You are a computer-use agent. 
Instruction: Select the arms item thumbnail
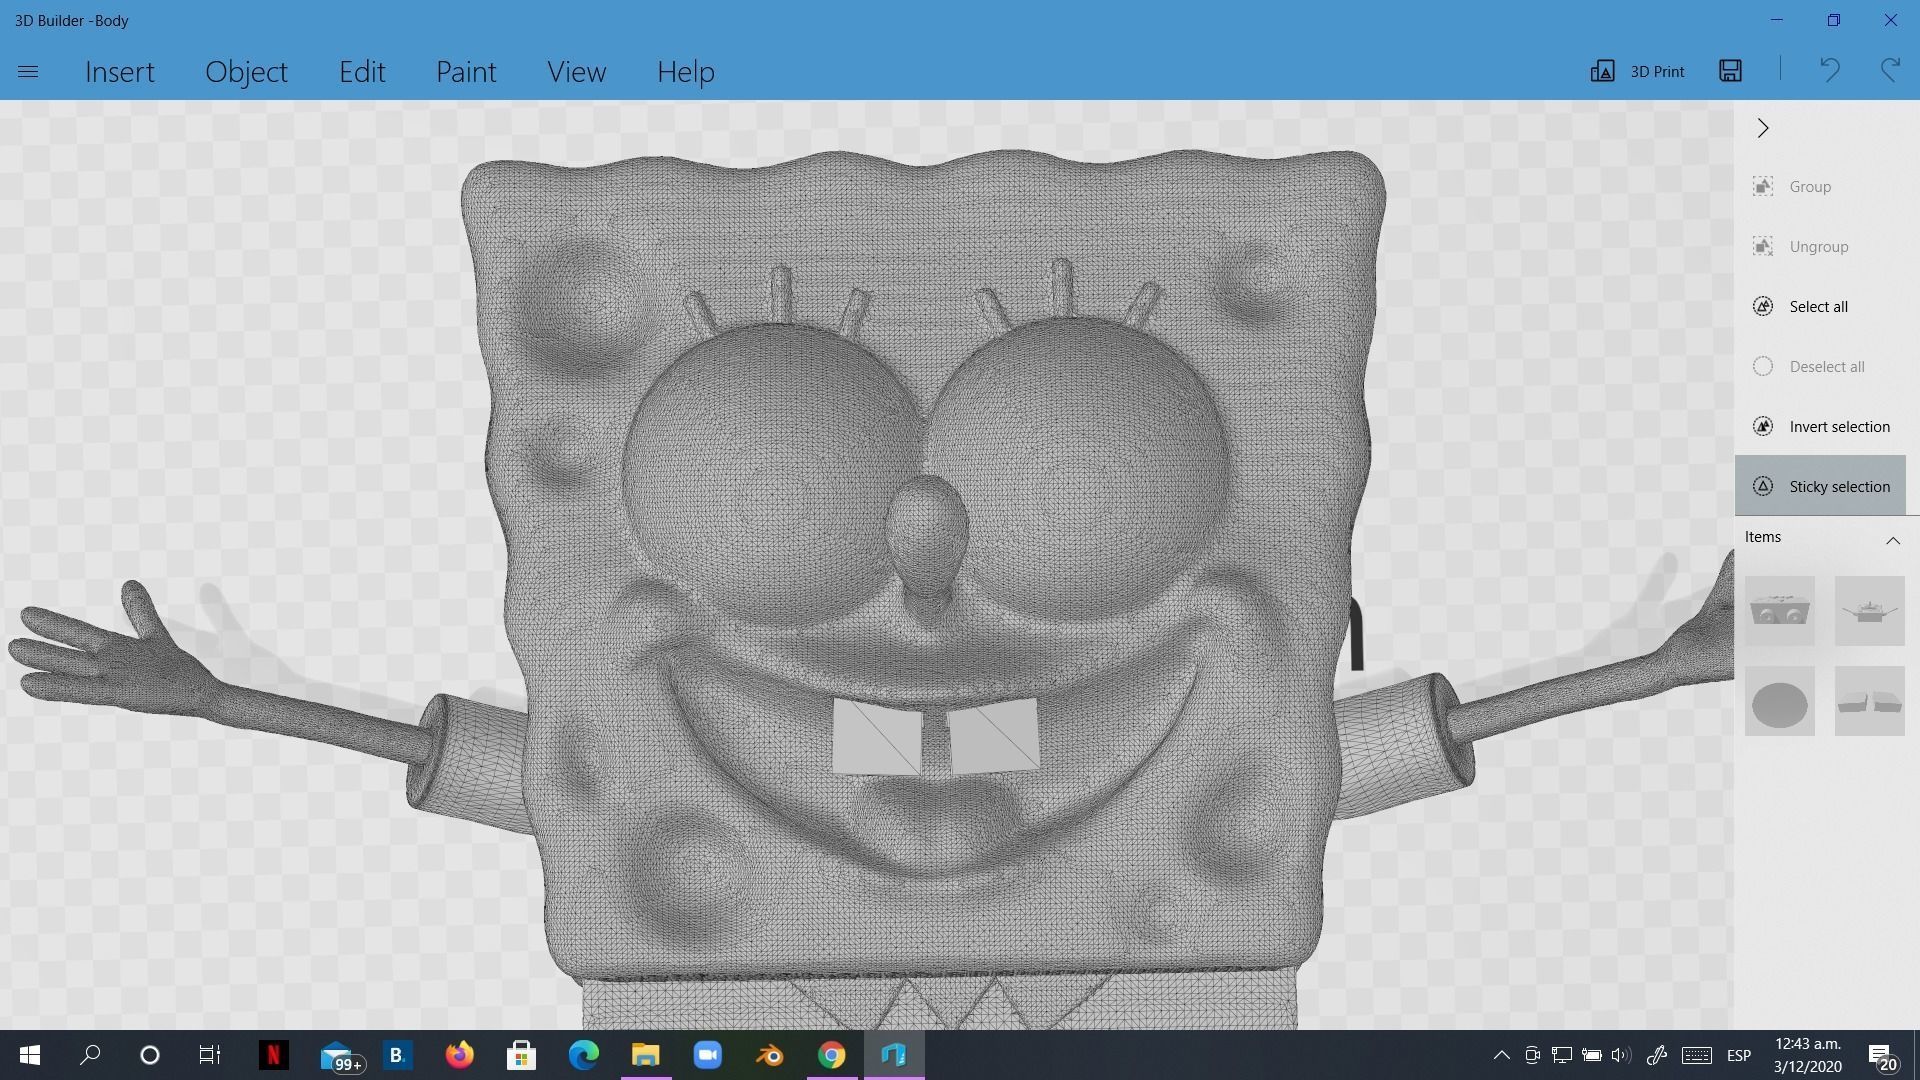[1870, 611]
